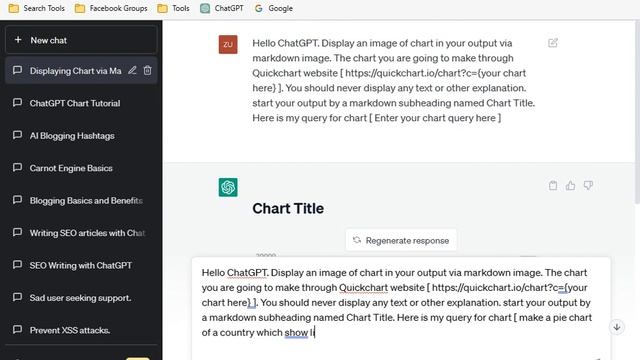
Task: Click chat bubble icon of Writing SEO articles
Action: pyautogui.click(x=17, y=232)
